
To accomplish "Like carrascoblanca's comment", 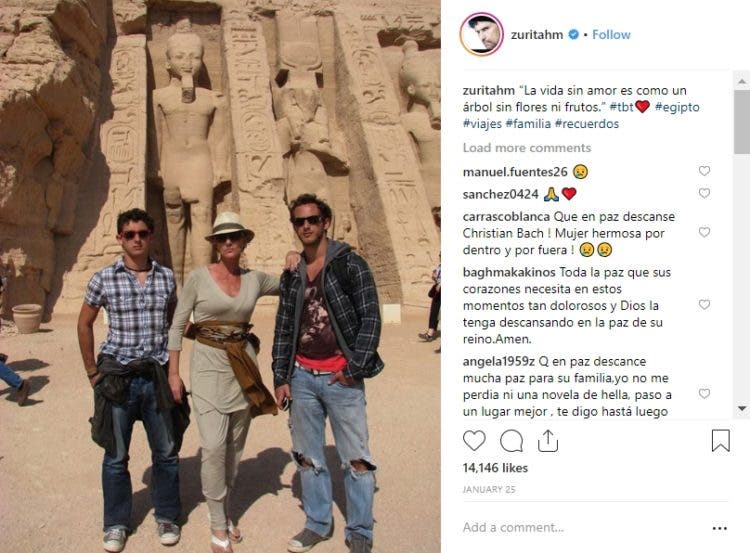I will (704, 232).
